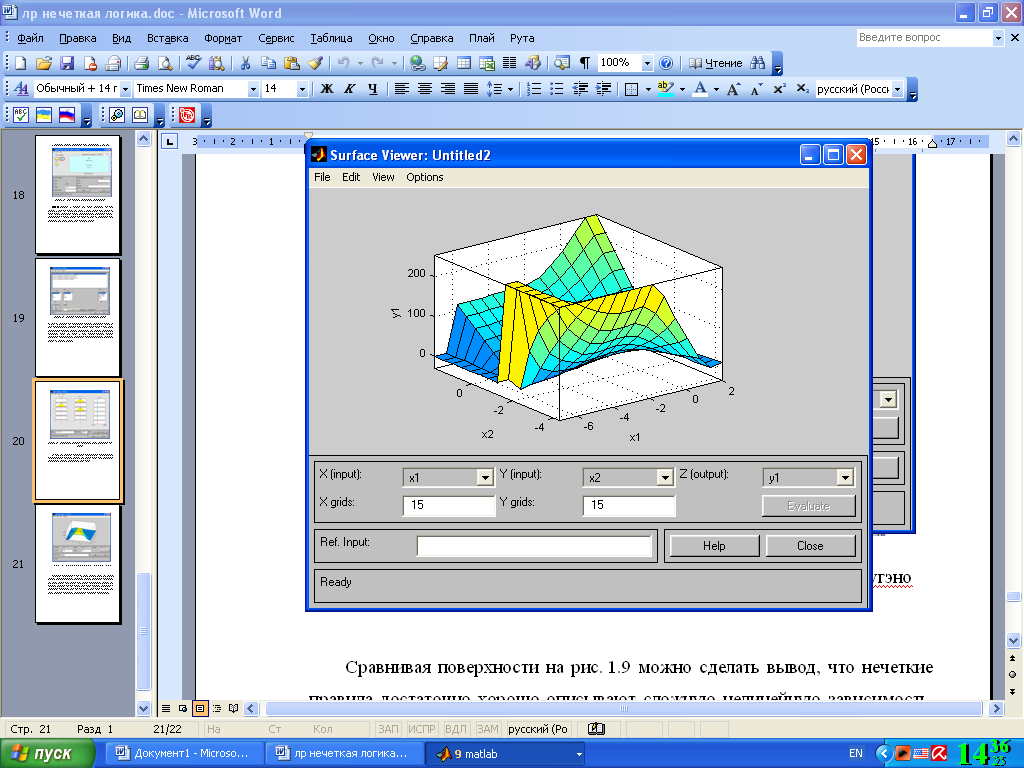Click the horizontal scrollbar thumb

624,708
